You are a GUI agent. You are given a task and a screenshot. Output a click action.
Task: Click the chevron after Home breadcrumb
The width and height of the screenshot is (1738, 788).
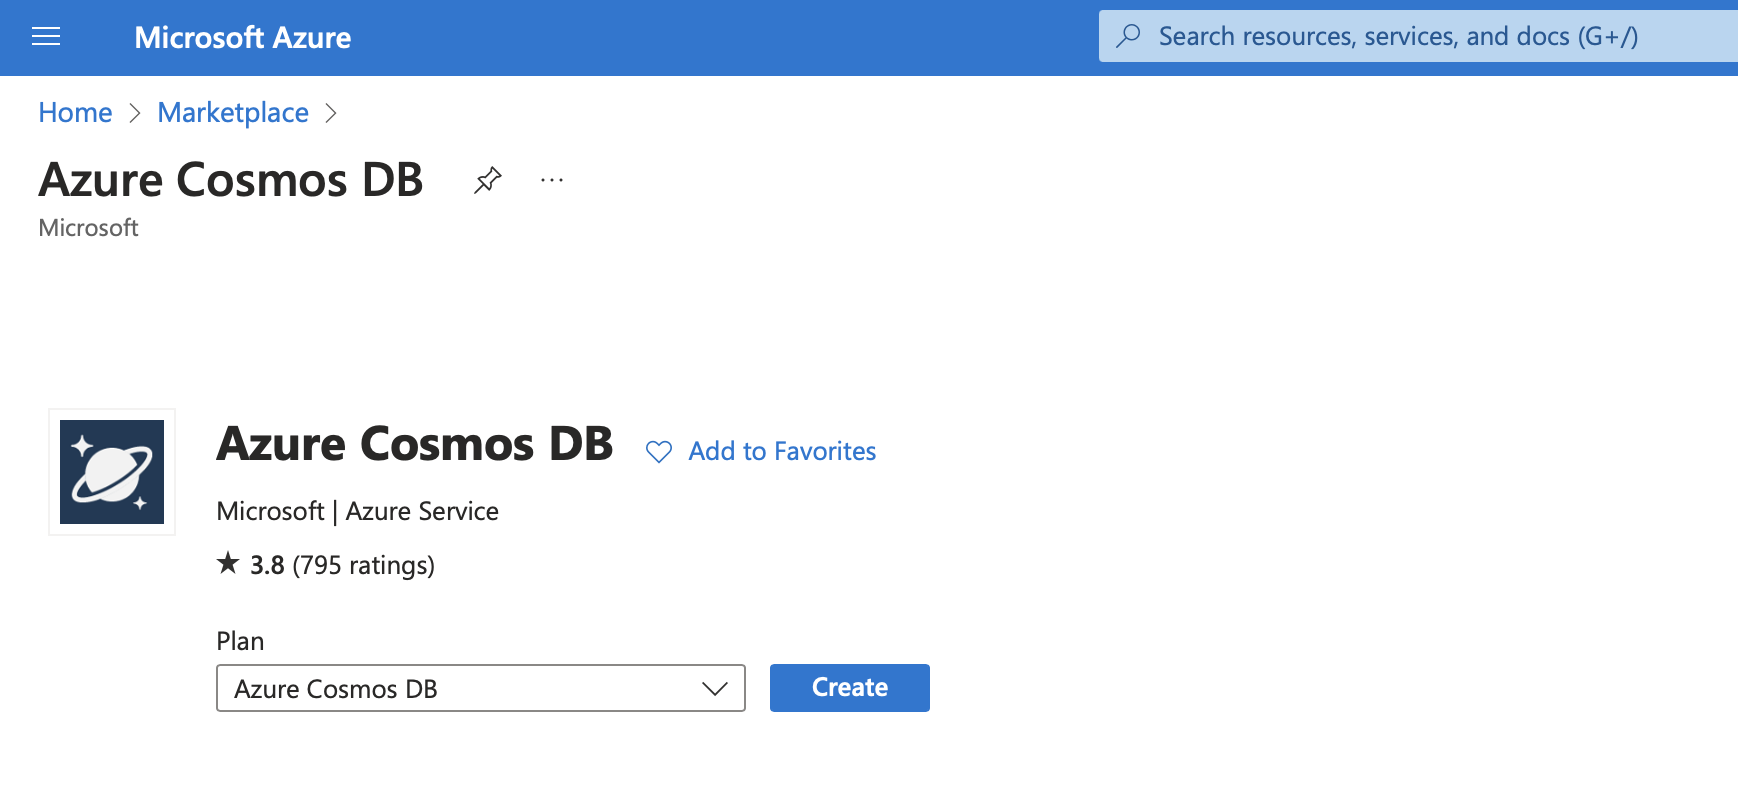coord(135,113)
